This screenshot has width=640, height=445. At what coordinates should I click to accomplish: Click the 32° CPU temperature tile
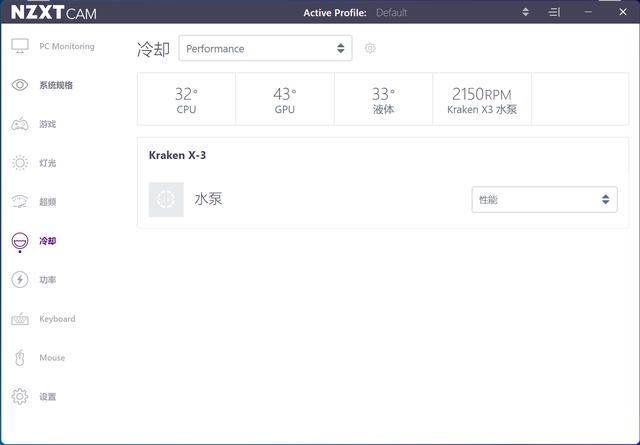[187, 99]
